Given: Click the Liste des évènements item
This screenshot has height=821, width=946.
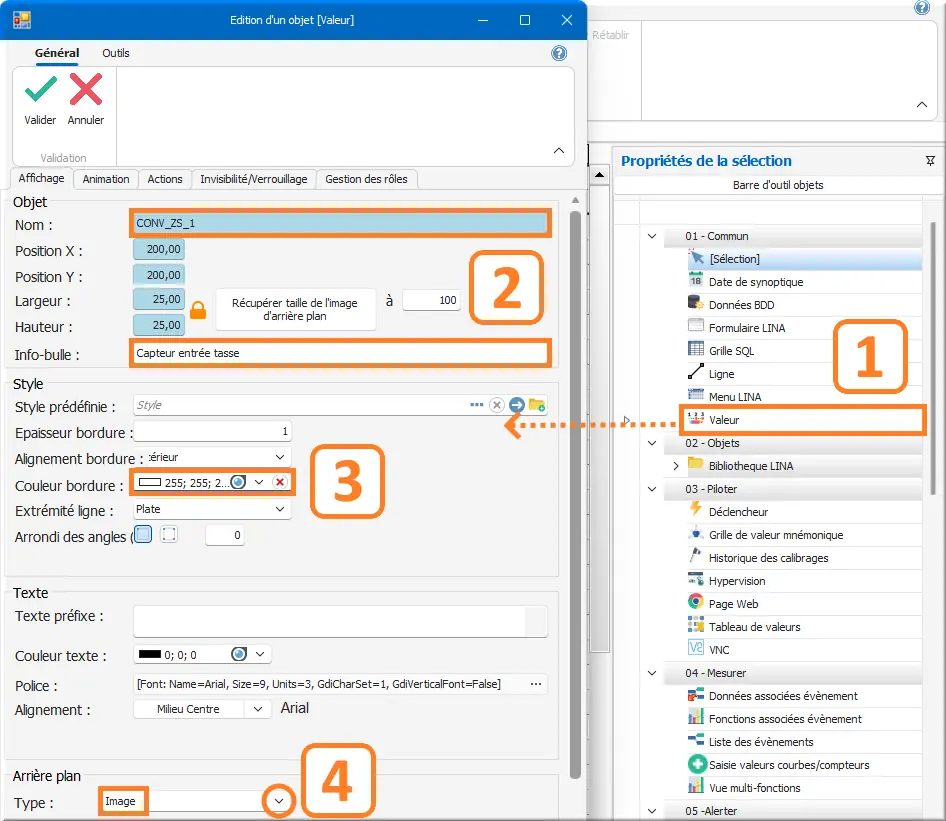Looking at the screenshot, I should (805, 742).
